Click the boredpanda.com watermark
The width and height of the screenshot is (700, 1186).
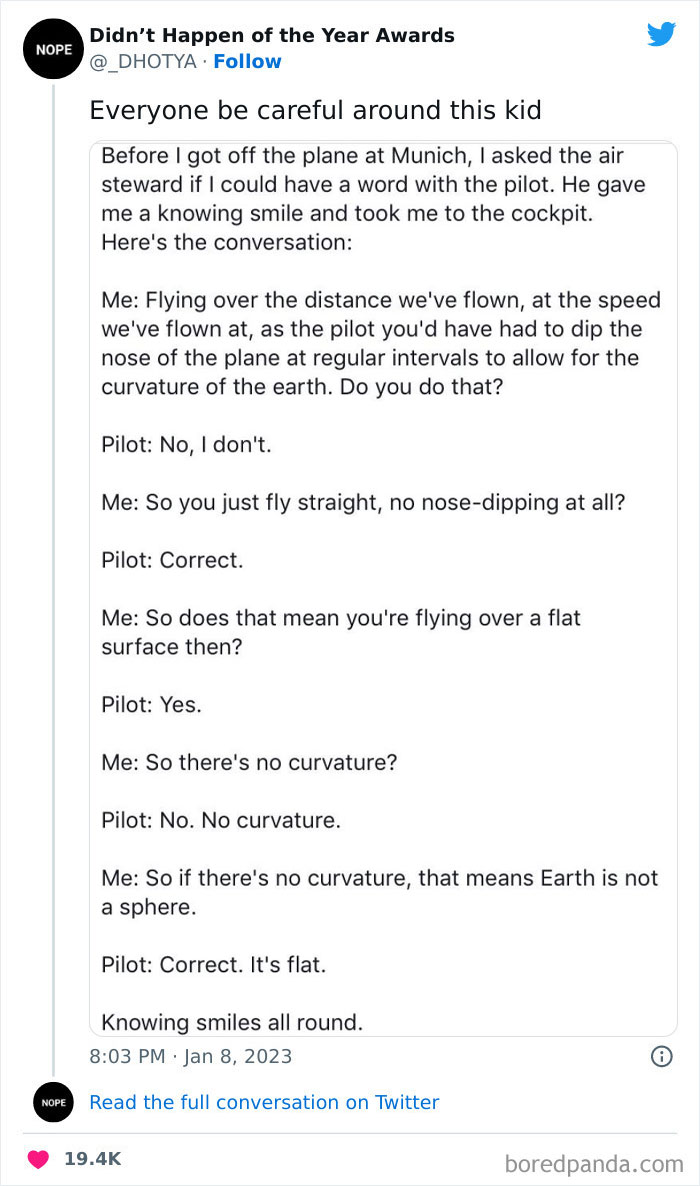593,1163
